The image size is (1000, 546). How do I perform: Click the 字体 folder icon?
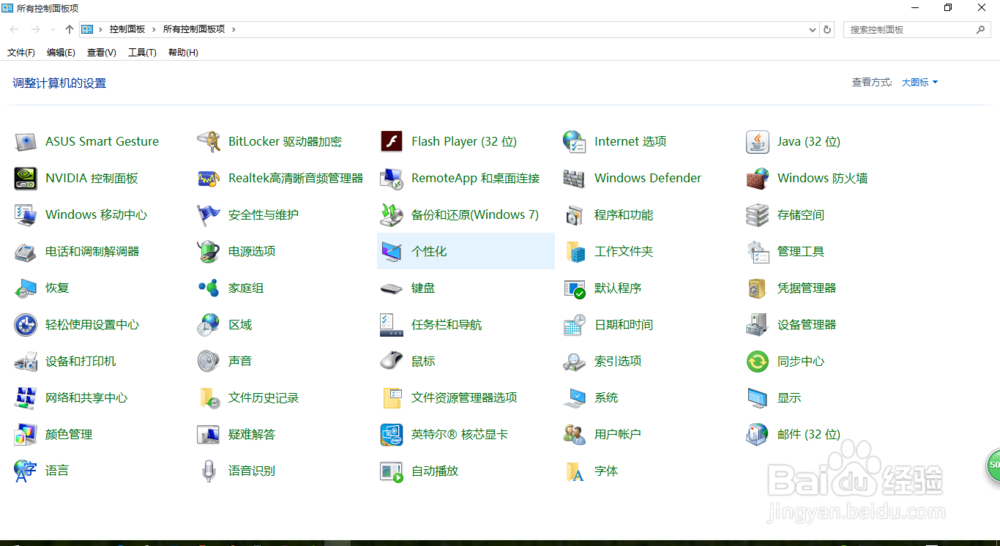574,471
